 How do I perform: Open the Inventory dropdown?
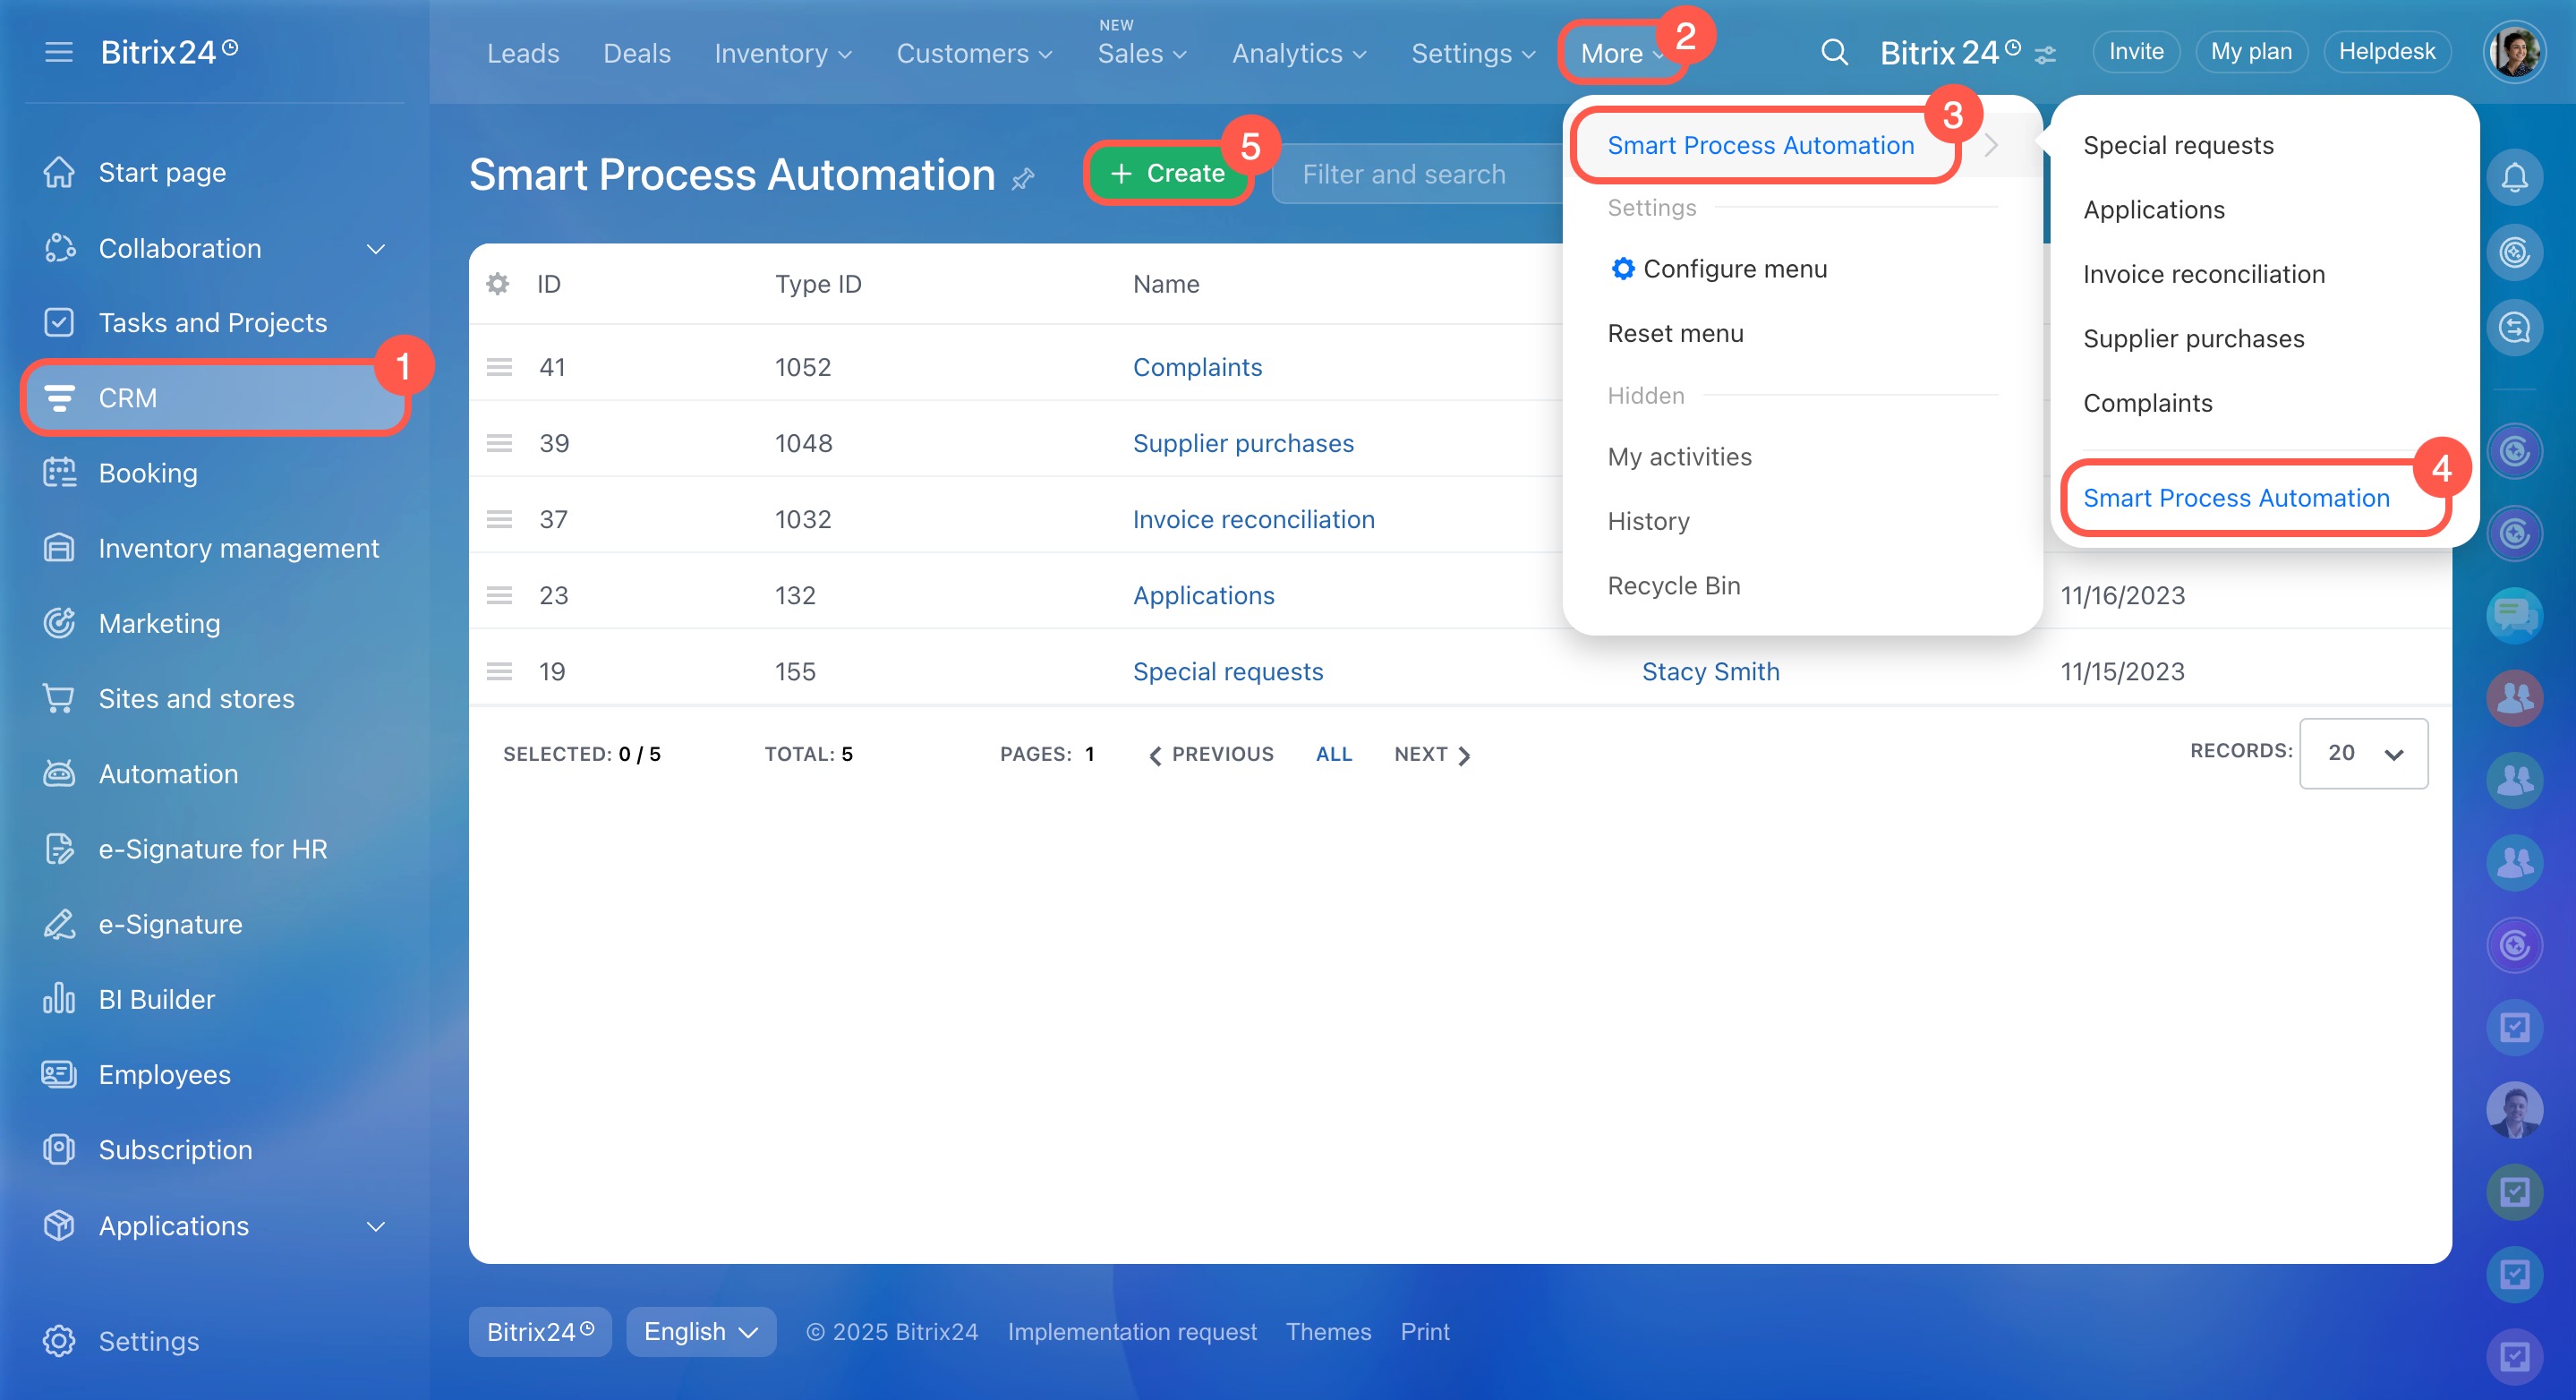pyautogui.click(x=783, y=53)
